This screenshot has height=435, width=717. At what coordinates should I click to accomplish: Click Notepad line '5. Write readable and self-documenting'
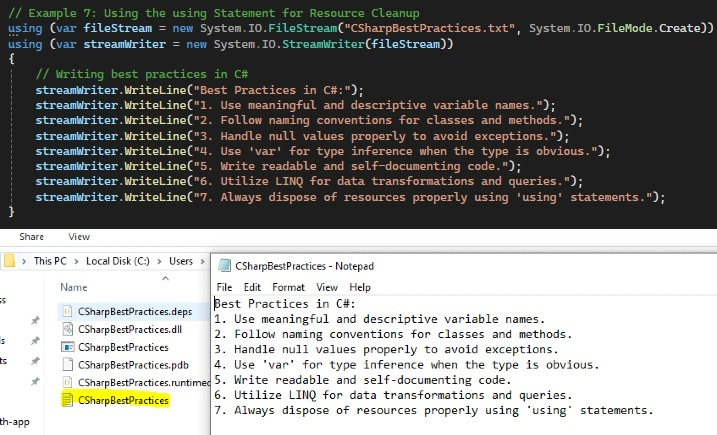point(363,380)
